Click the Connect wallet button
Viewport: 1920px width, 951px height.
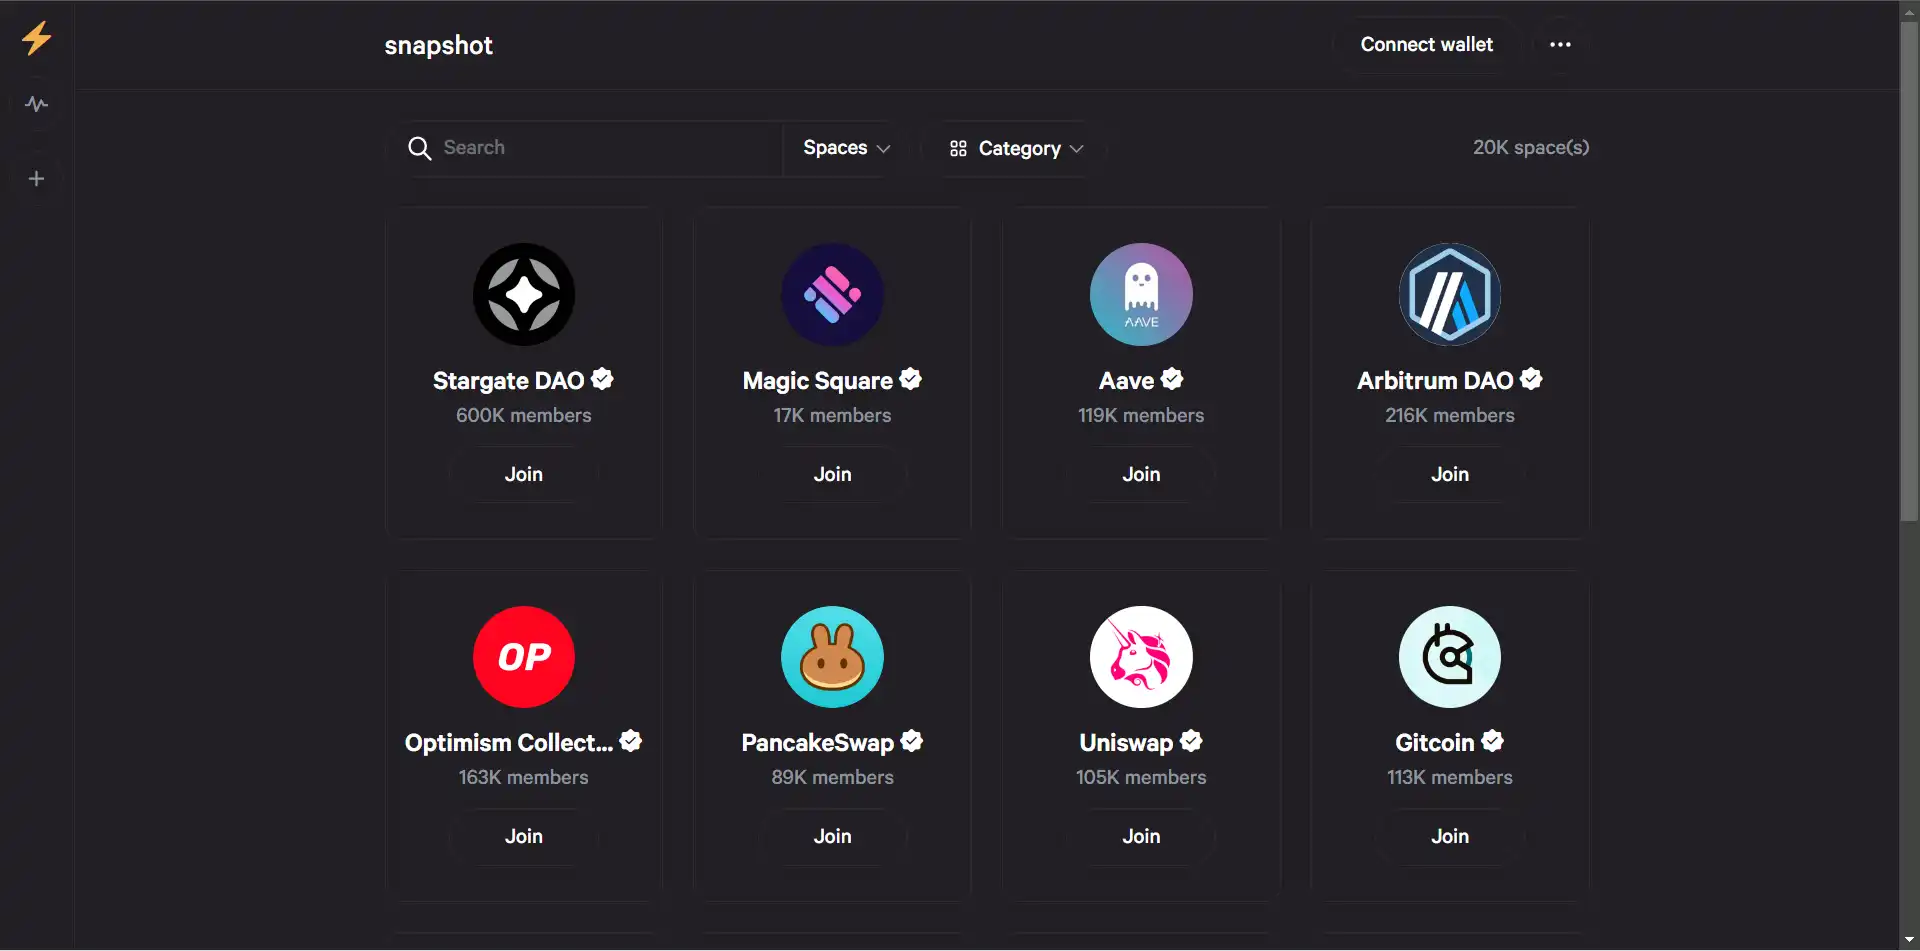click(x=1426, y=45)
